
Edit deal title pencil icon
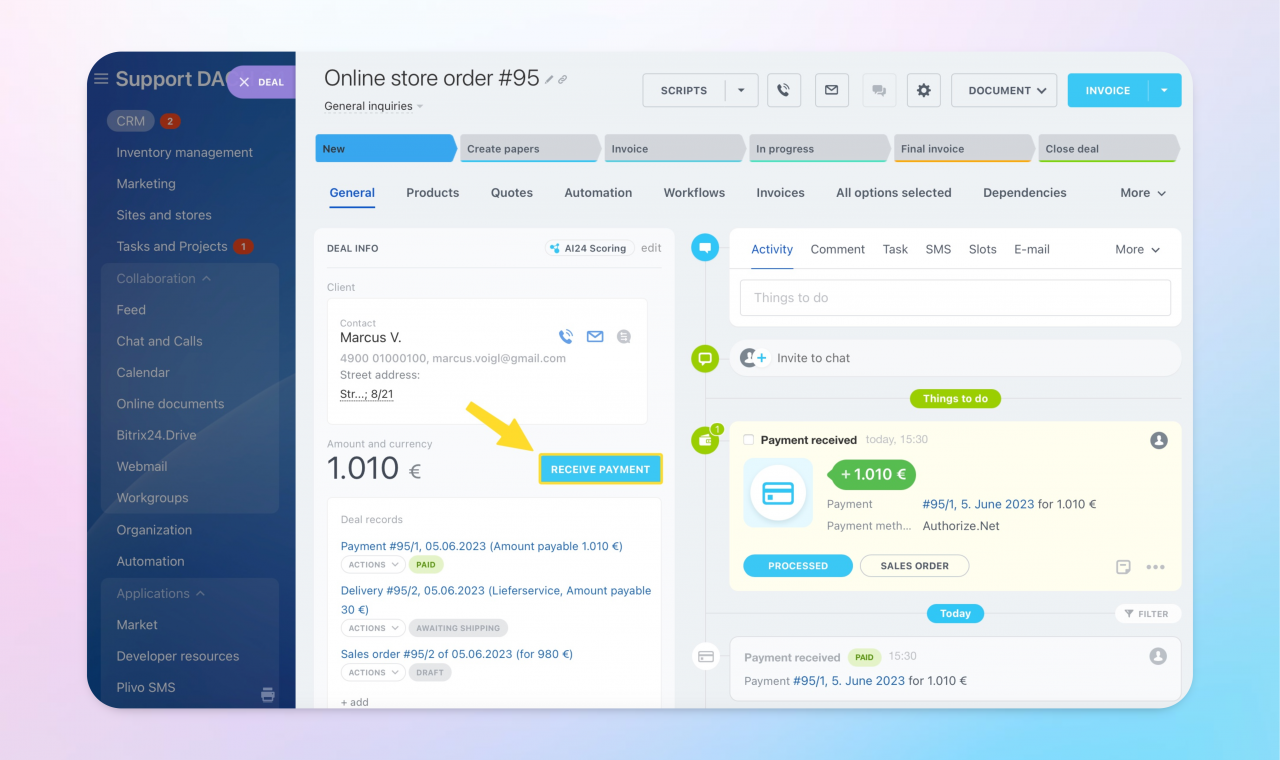tap(549, 80)
